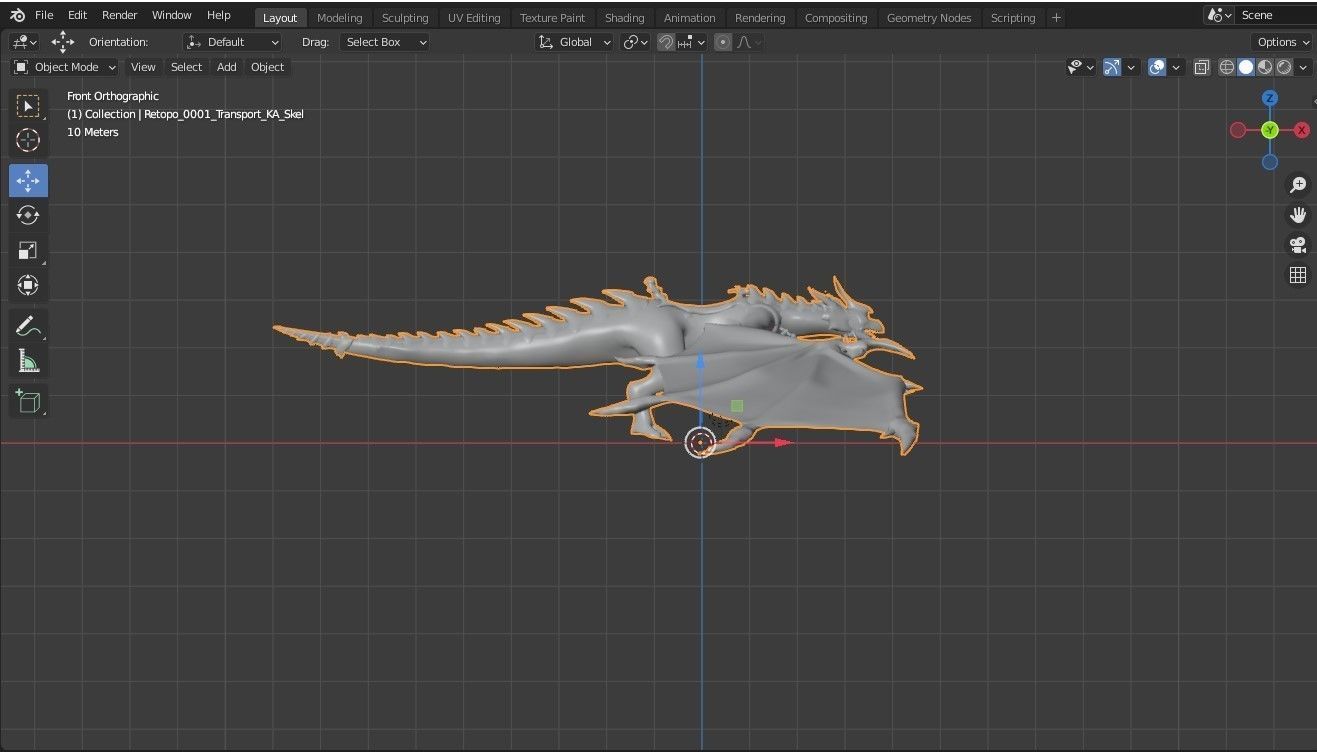
Task: Click the pan hand viewport icon
Action: (1298, 215)
